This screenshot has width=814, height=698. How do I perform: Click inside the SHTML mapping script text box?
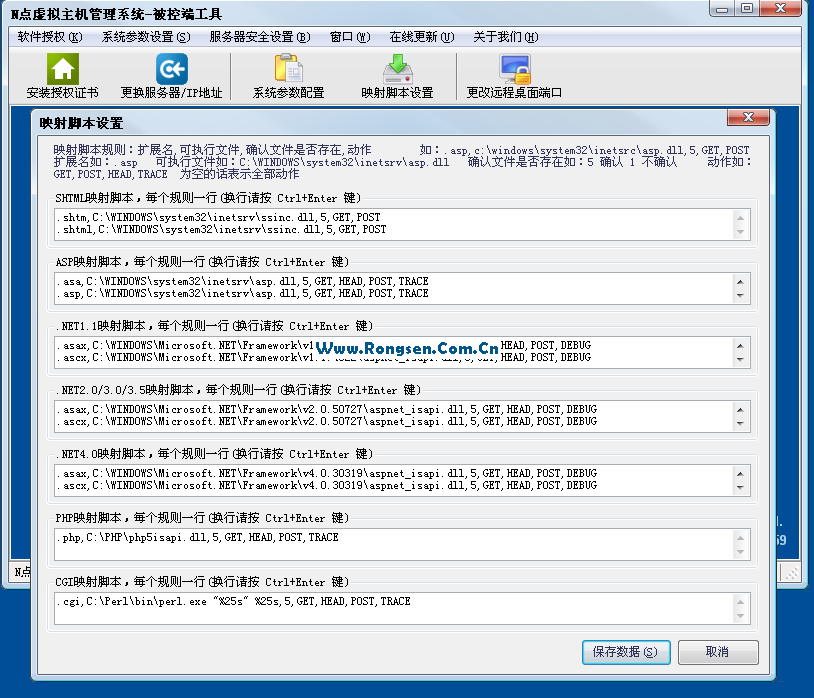394,224
